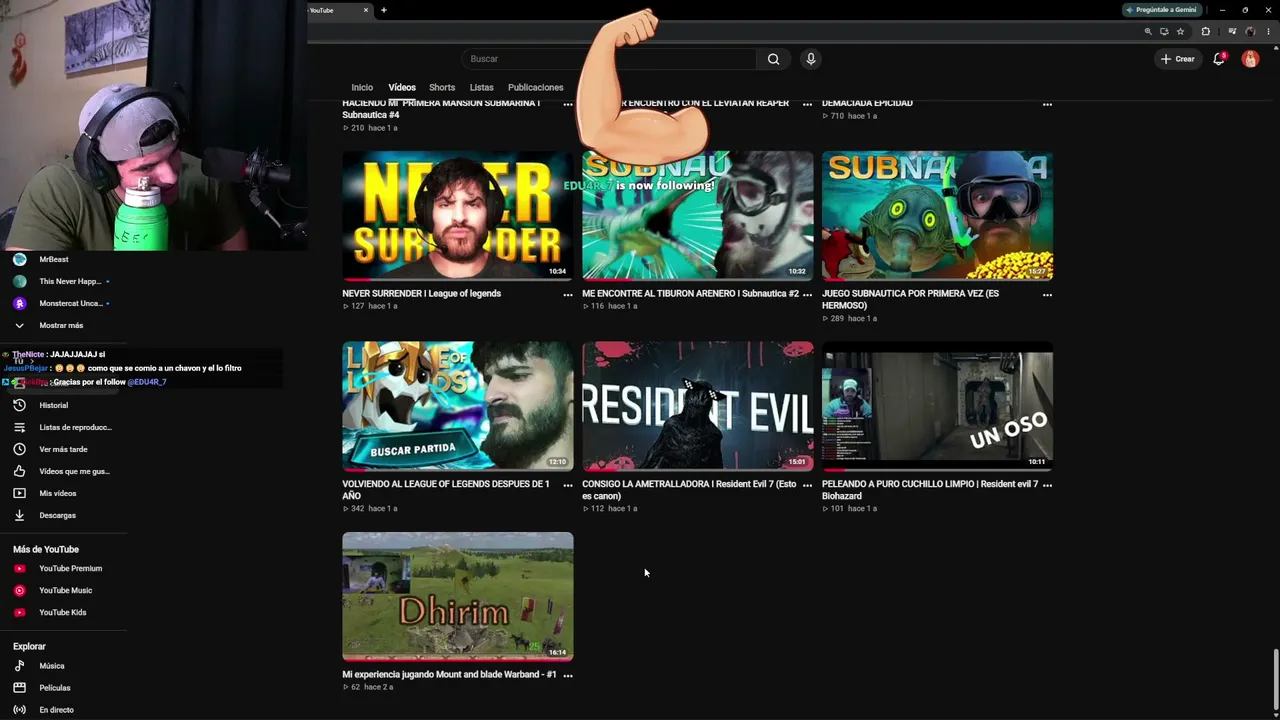Click the Crear button
The image size is (1280, 720).
click(1178, 59)
